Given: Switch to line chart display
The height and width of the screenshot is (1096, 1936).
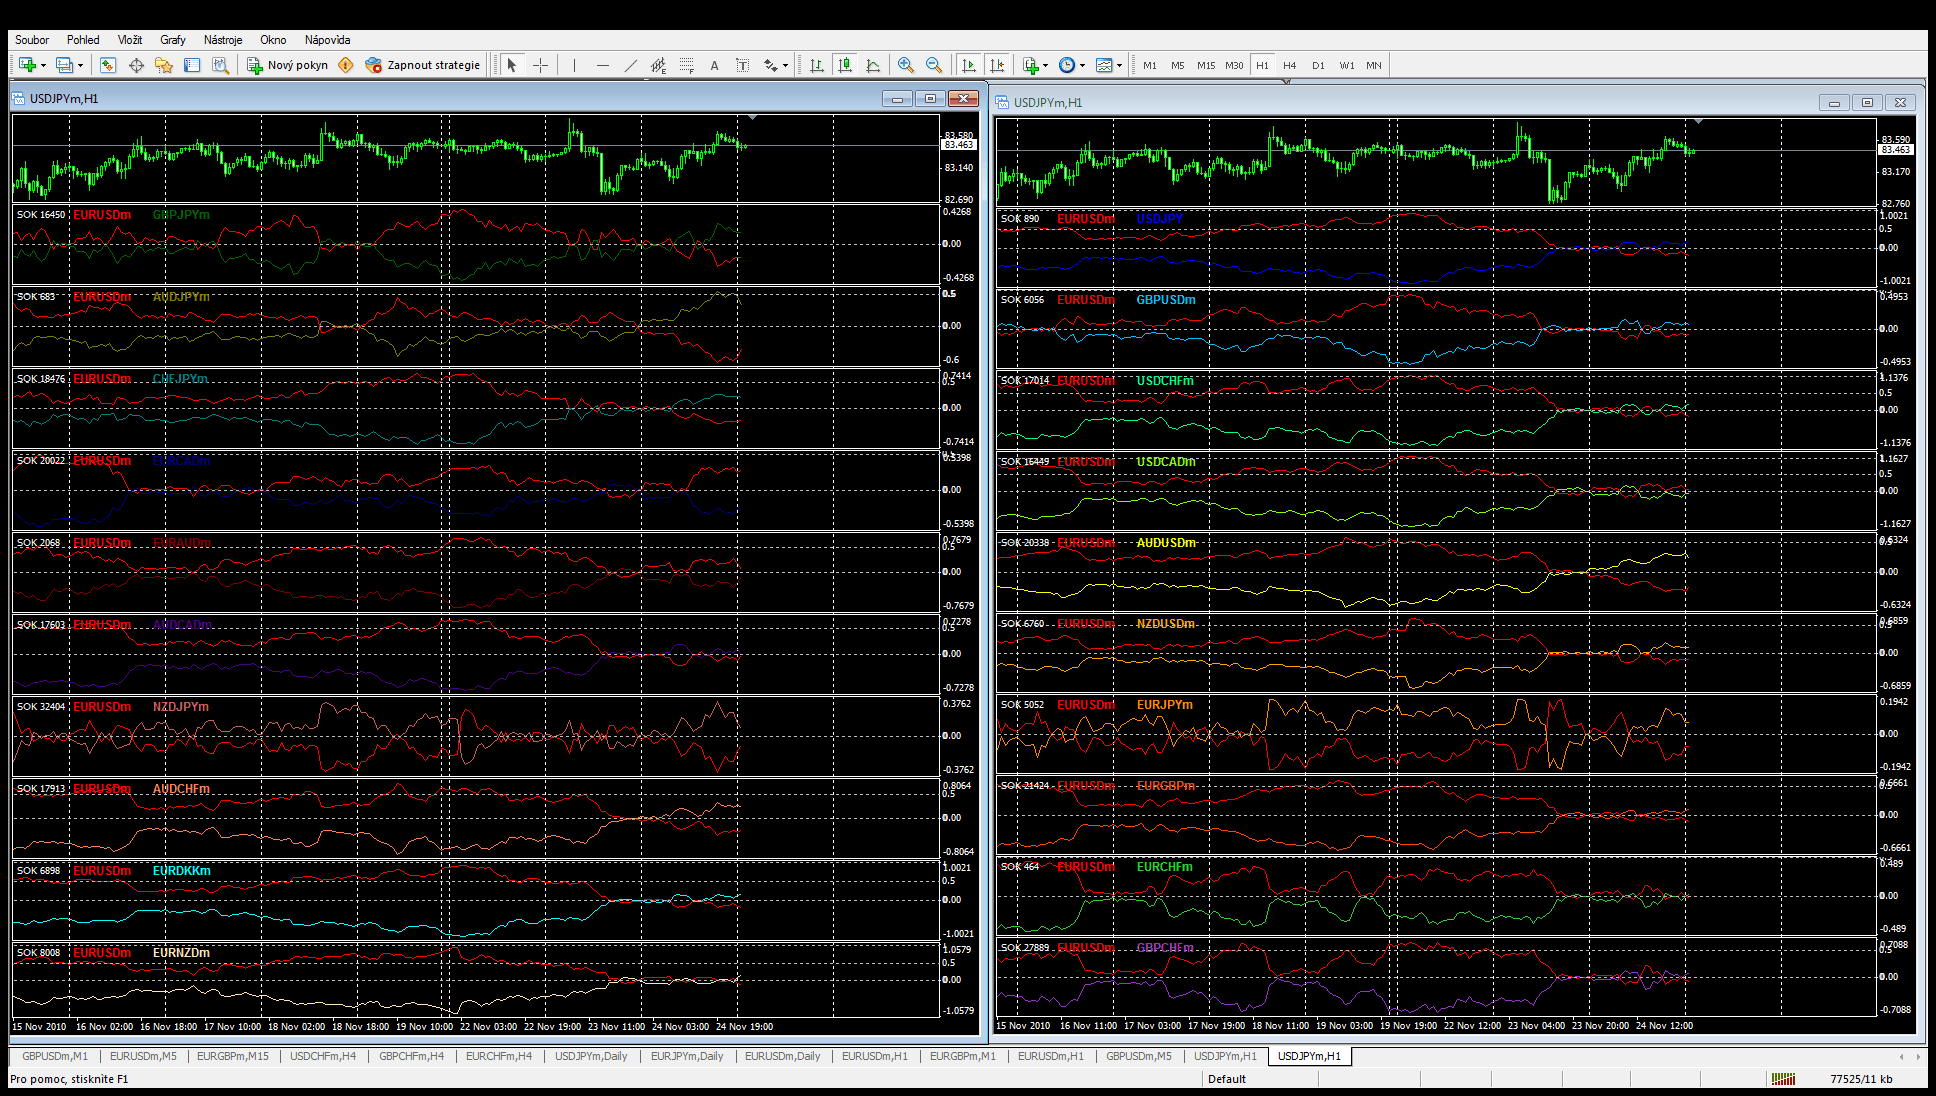Looking at the screenshot, I should (x=873, y=65).
